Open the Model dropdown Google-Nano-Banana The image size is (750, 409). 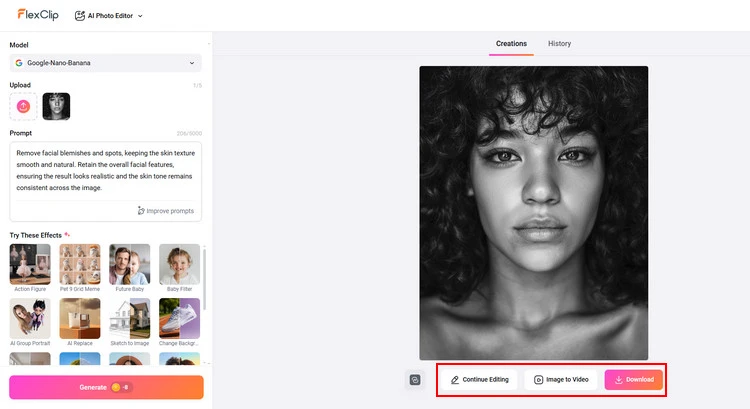pos(105,63)
